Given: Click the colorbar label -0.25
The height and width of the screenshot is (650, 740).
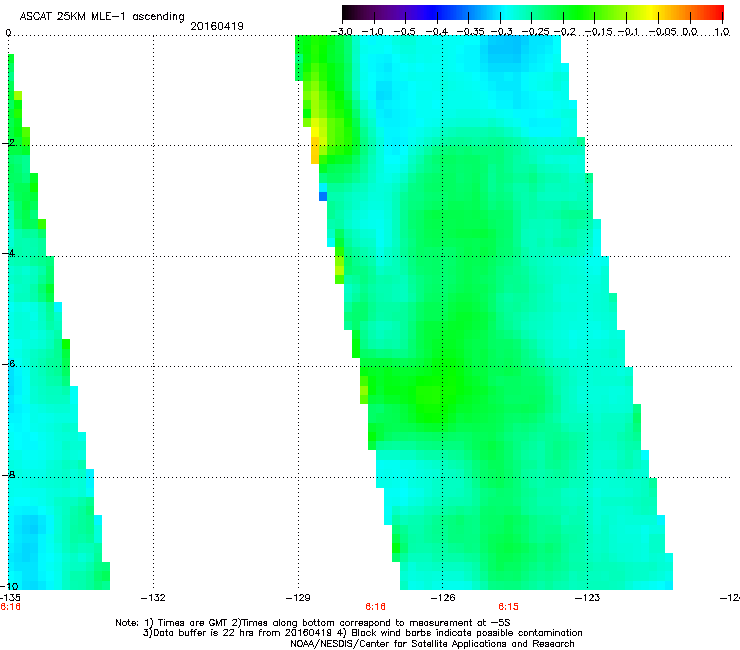Looking at the screenshot, I should (x=536, y=32).
